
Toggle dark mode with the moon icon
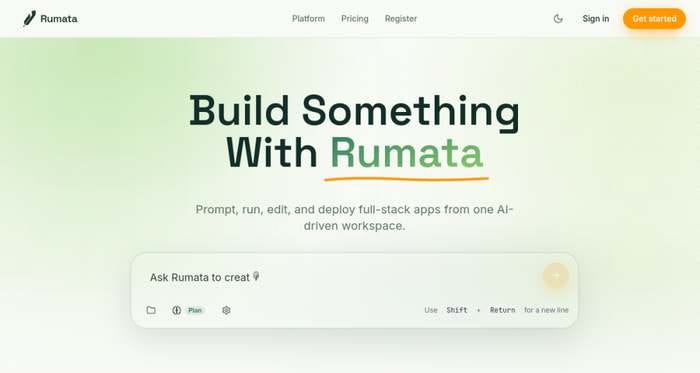point(558,19)
